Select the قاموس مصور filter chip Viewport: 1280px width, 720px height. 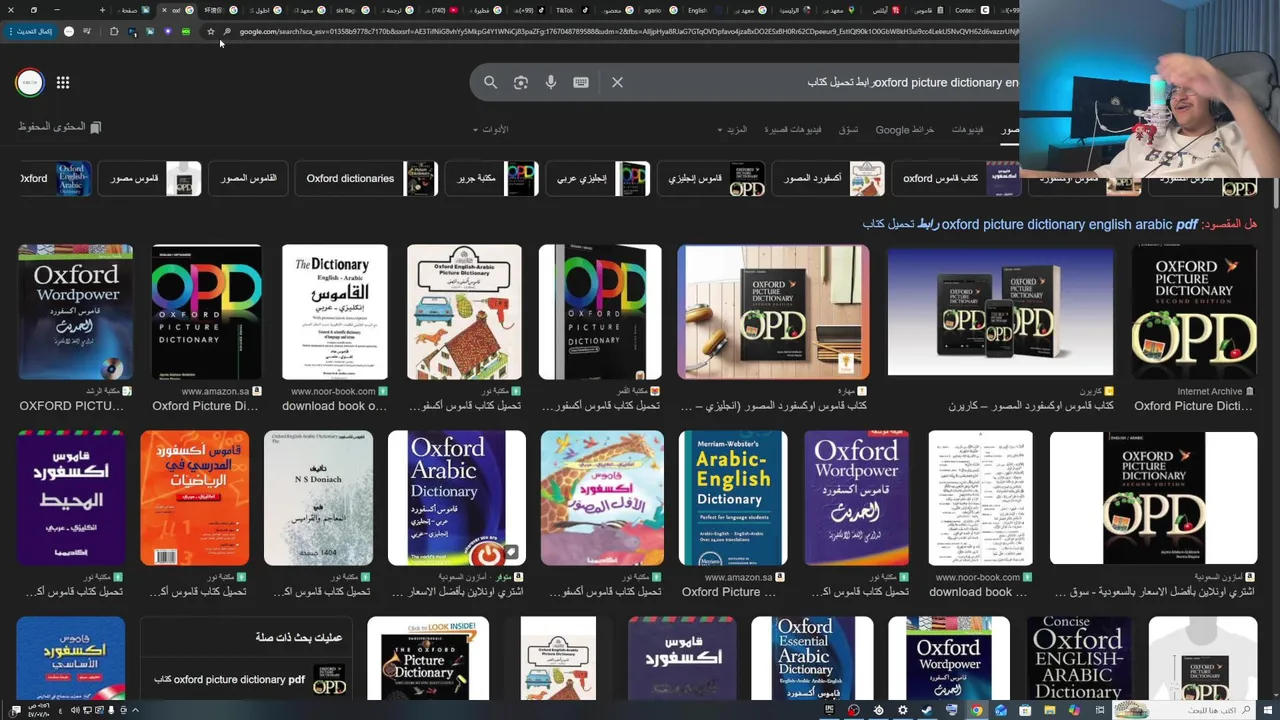(x=150, y=178)
